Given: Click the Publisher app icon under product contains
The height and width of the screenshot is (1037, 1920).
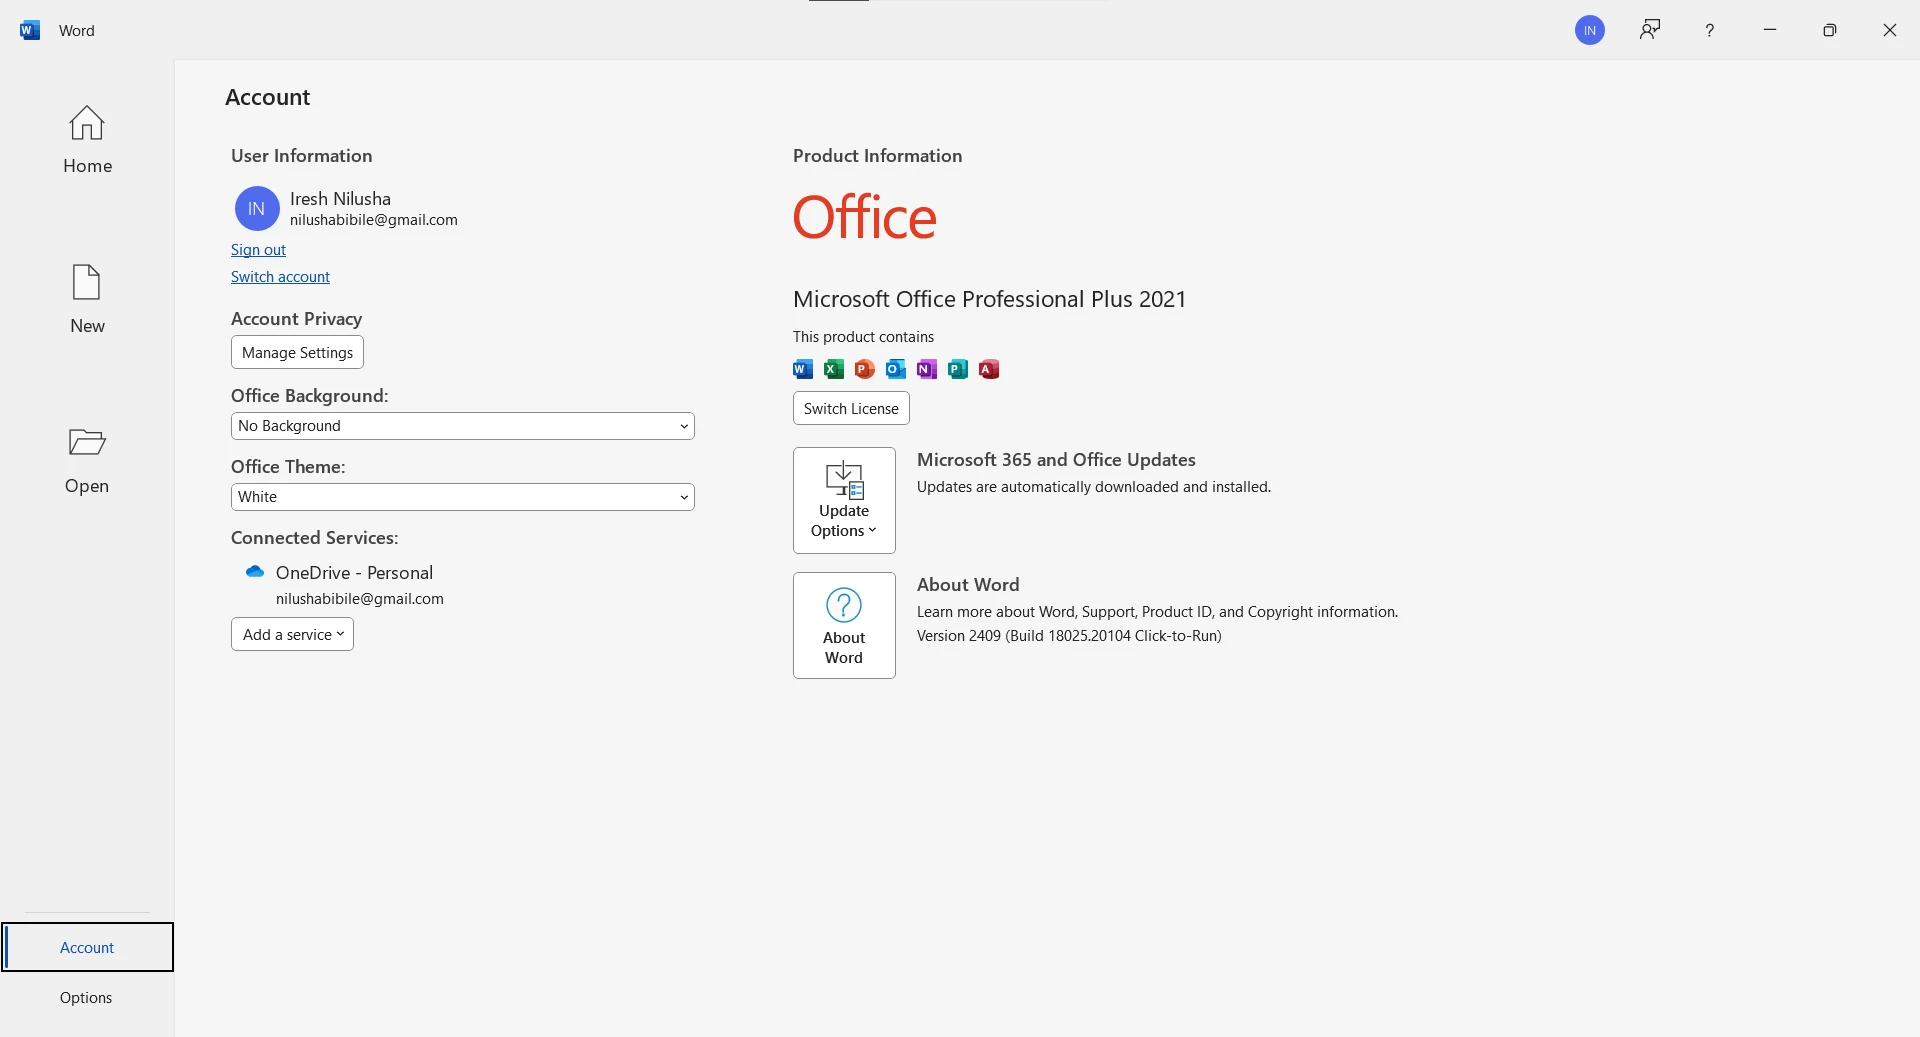Looking at the screenshot, I should coord(958,369).
